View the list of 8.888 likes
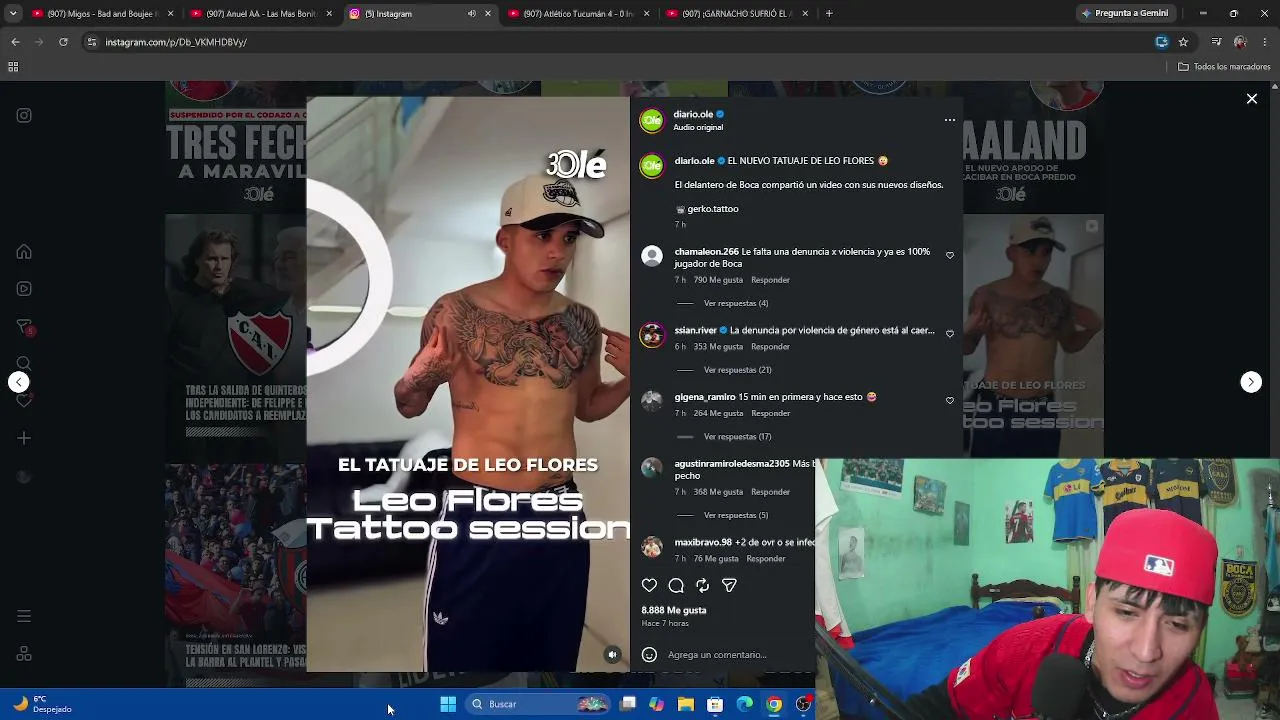The height and width of the screenshot is (720, 1280). [x=674, y=610]
